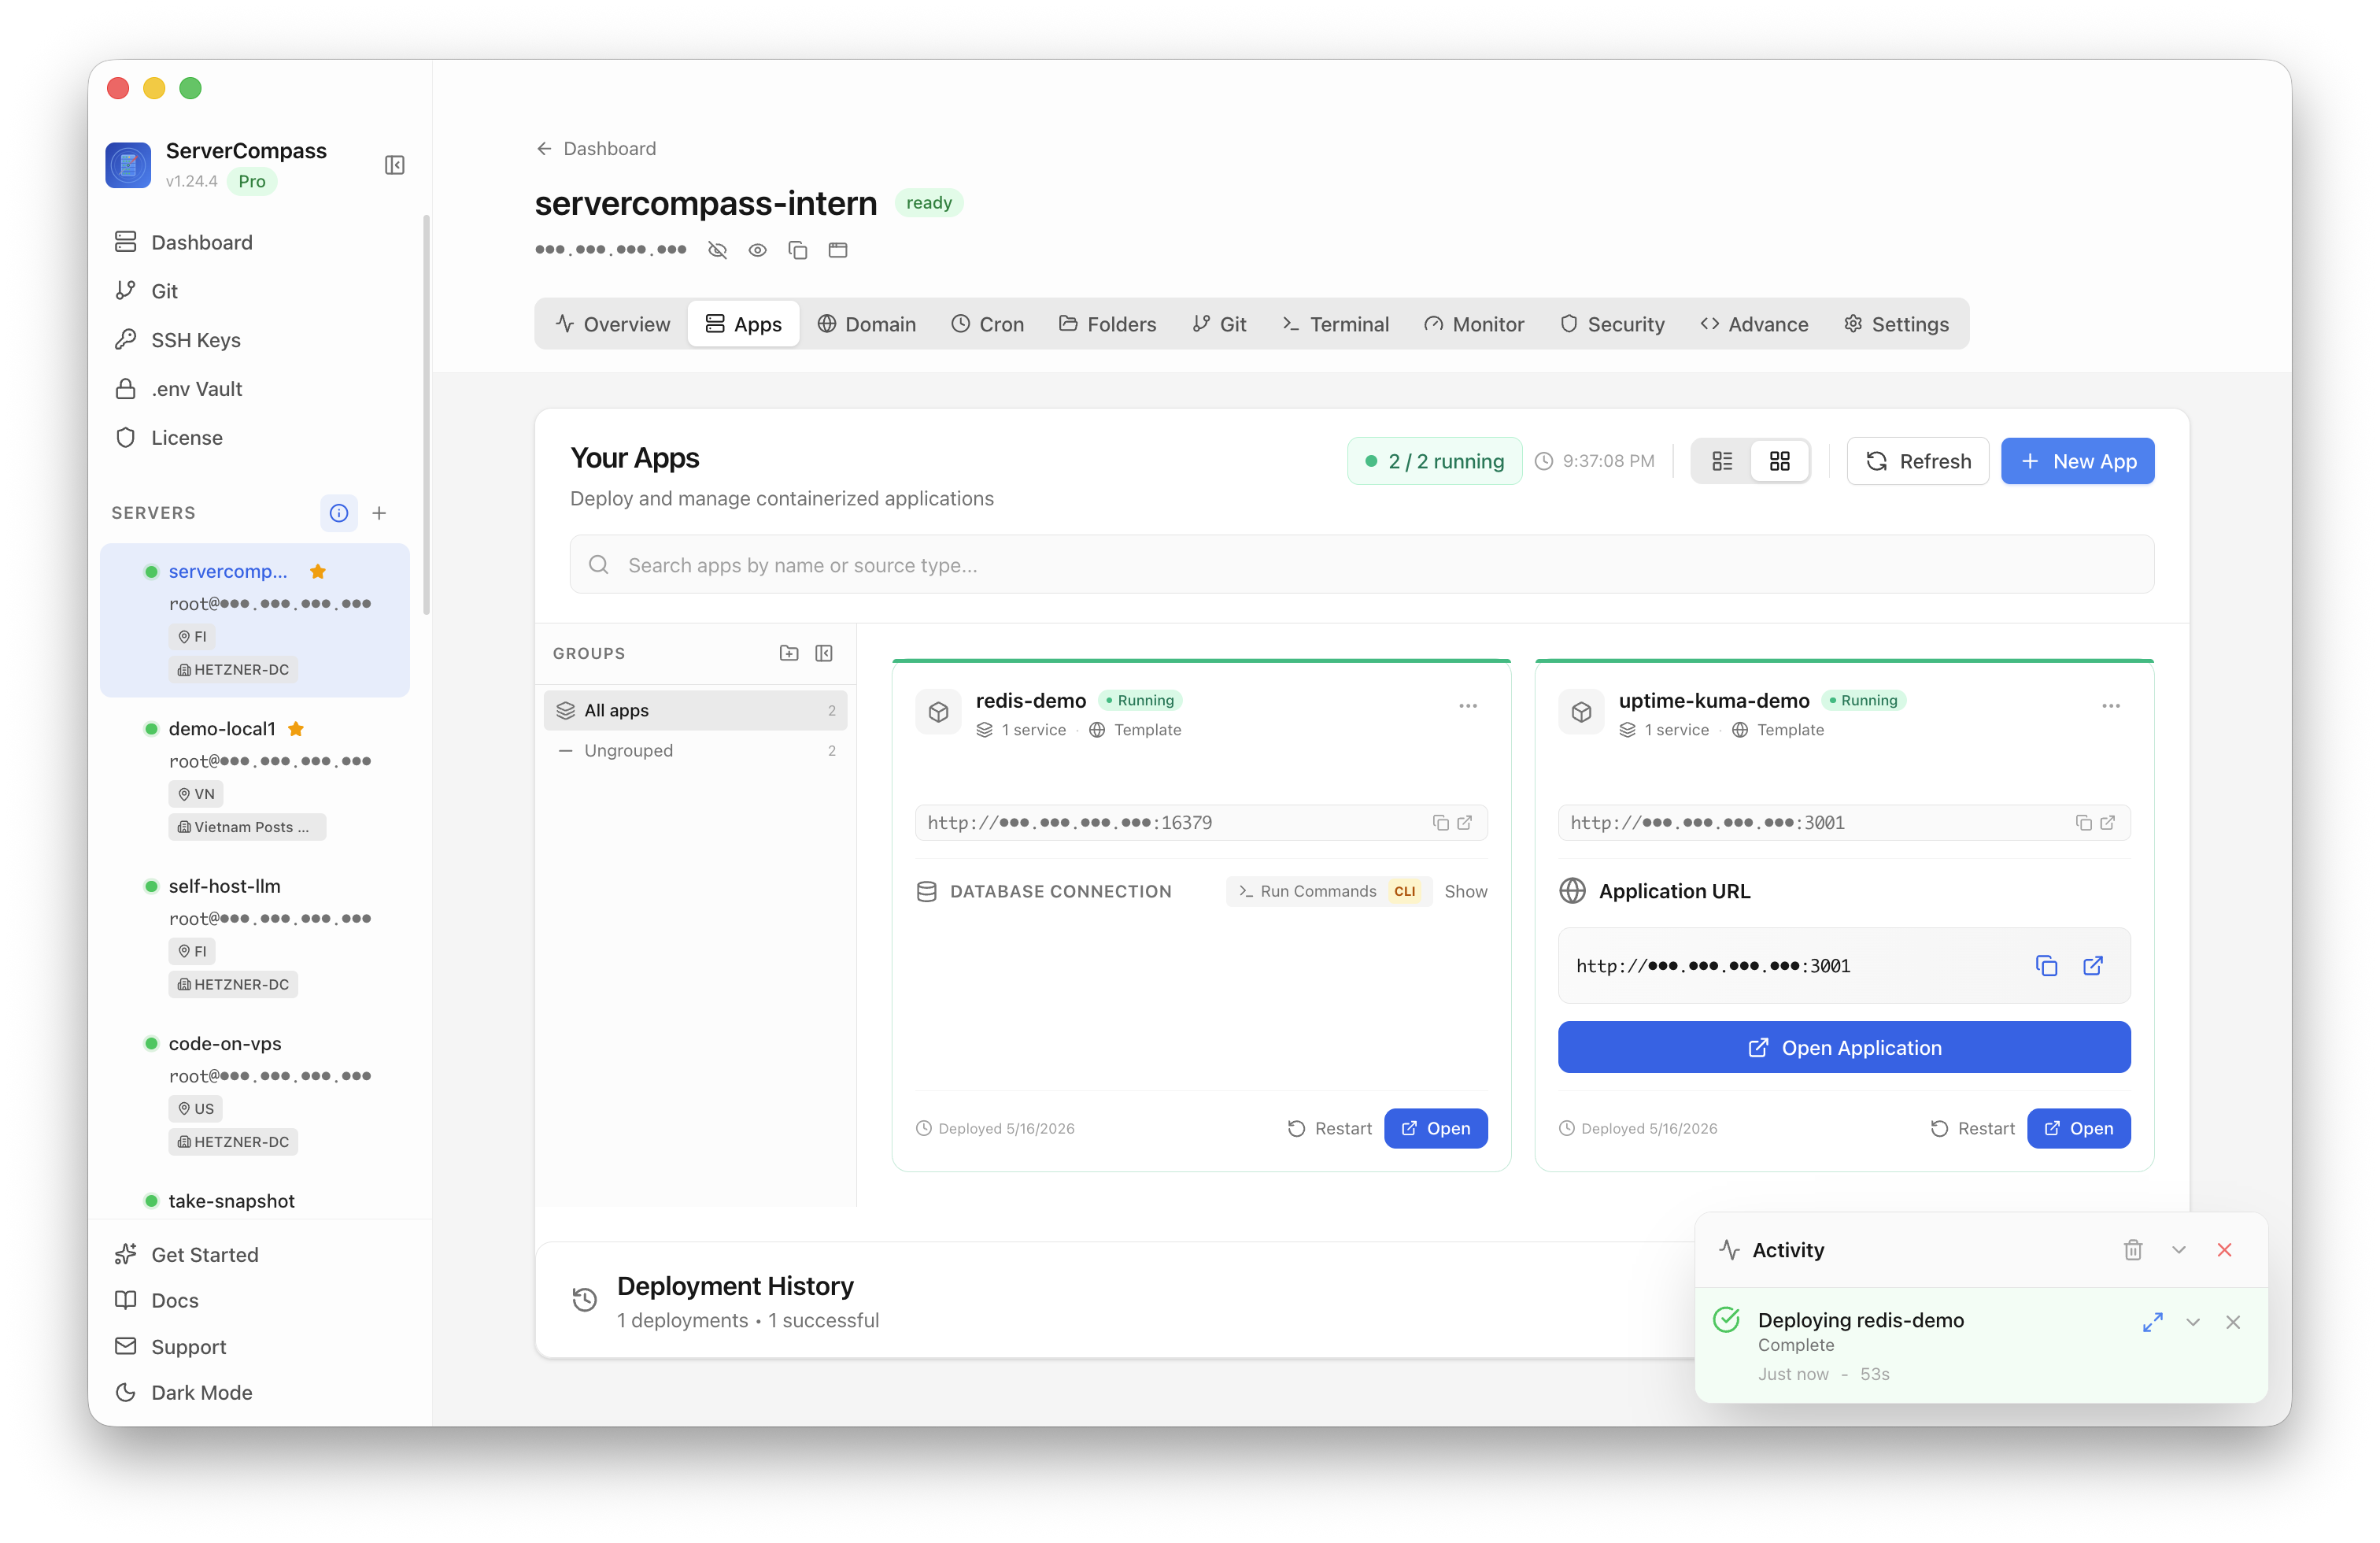The width and height of the screenshot is (2380, 1543).
Task: Show the database connection details
Action: pos(1466,891)
